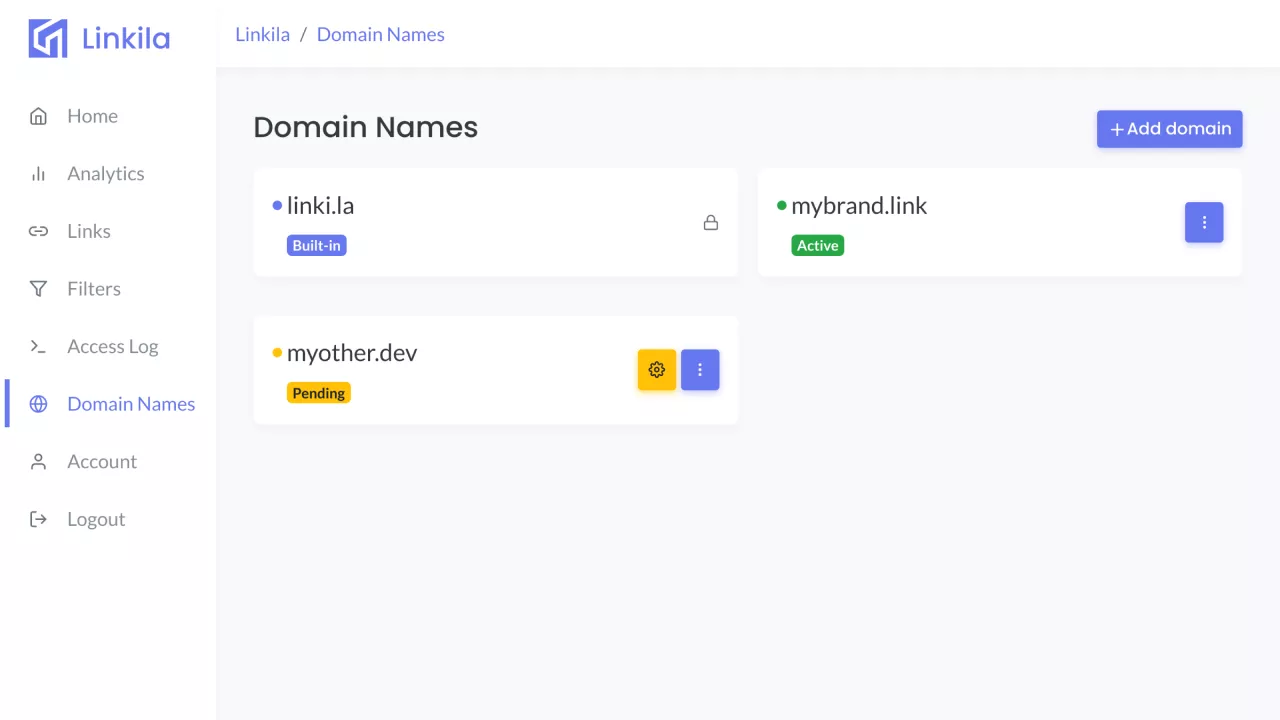Expand the three-dot menu for myother.dev
Screen dimensions: 1280x720
click(700, 370)
